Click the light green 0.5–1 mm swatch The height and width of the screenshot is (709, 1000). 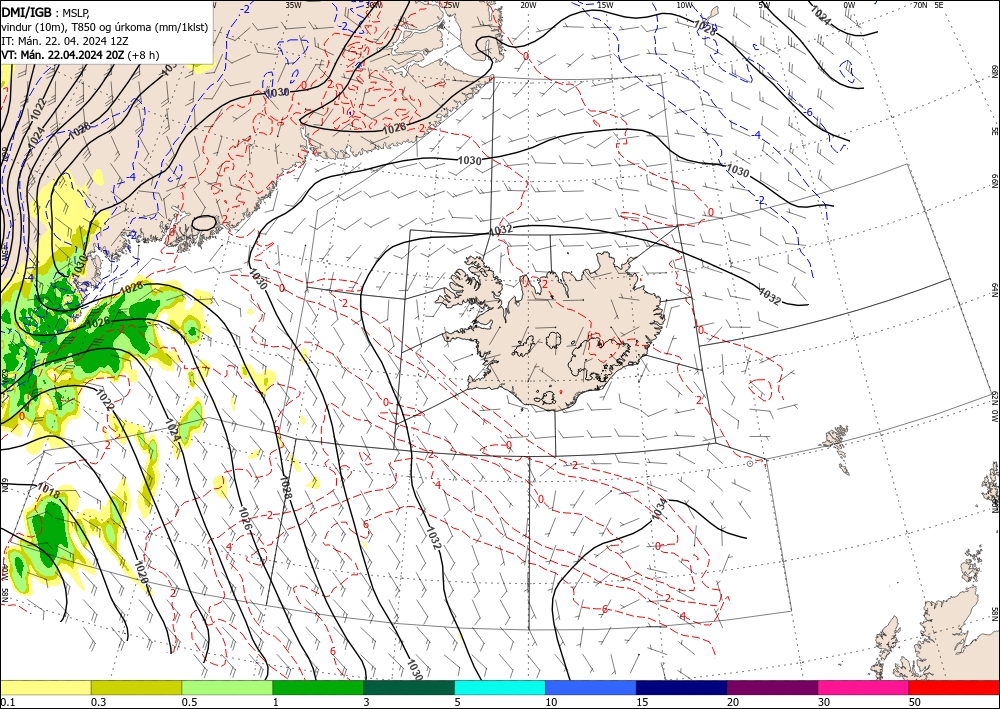227,687
